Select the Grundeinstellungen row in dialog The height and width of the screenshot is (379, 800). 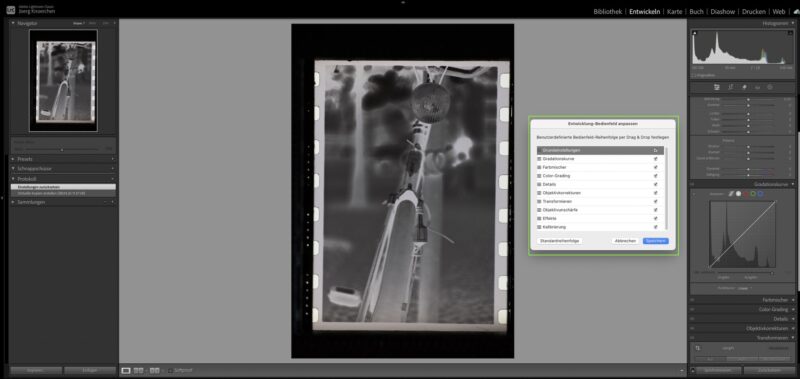pos(600,150)
